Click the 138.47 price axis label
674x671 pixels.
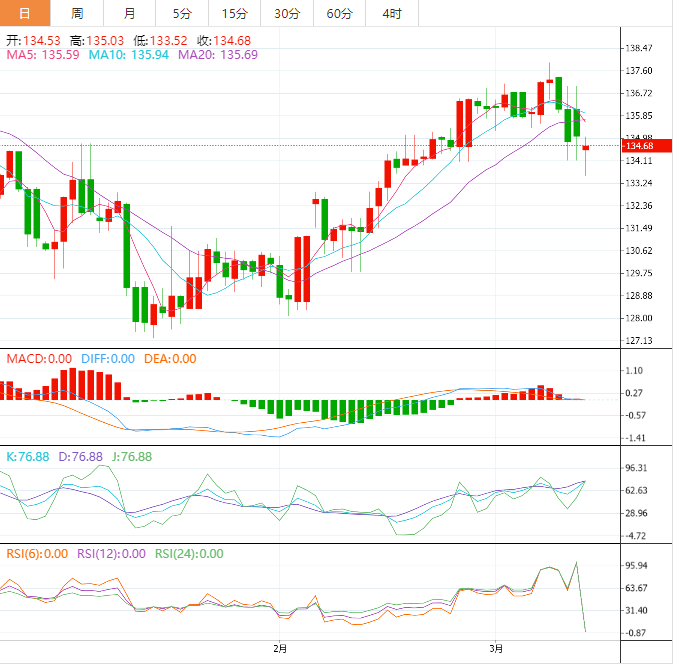[x=639, y=48]
